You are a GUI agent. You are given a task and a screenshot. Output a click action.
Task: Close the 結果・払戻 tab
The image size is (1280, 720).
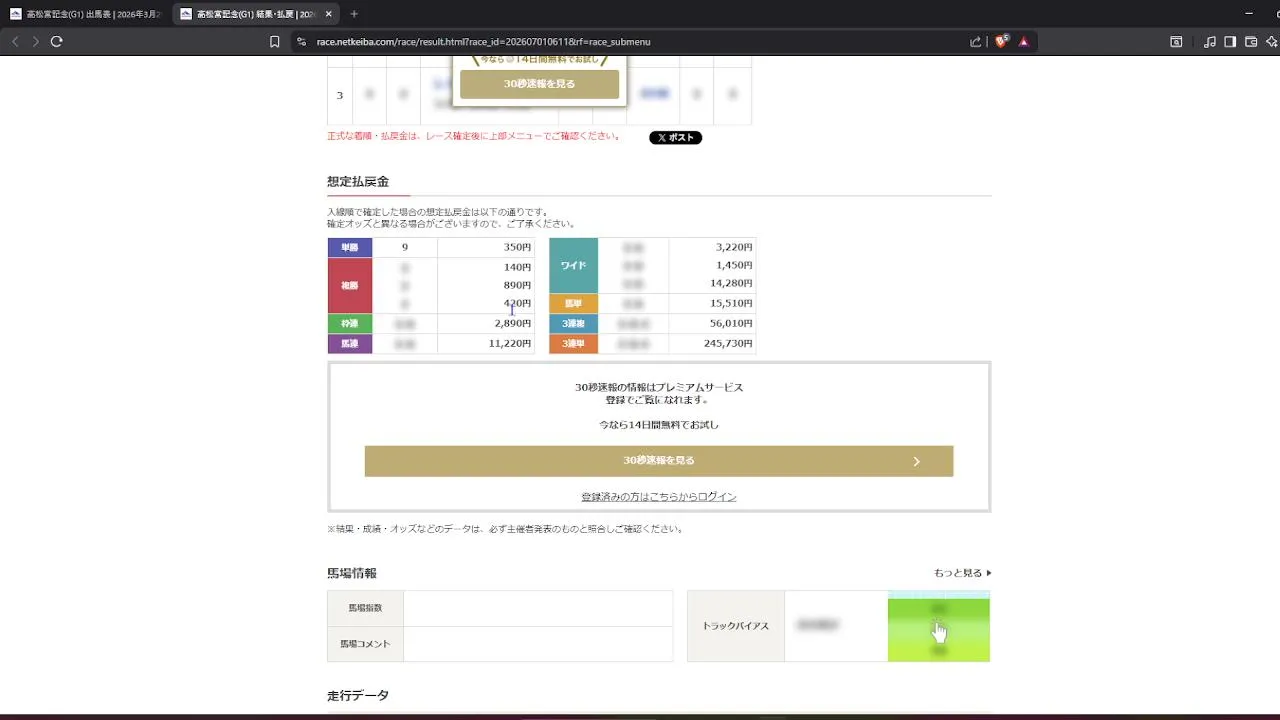[328, 14]
